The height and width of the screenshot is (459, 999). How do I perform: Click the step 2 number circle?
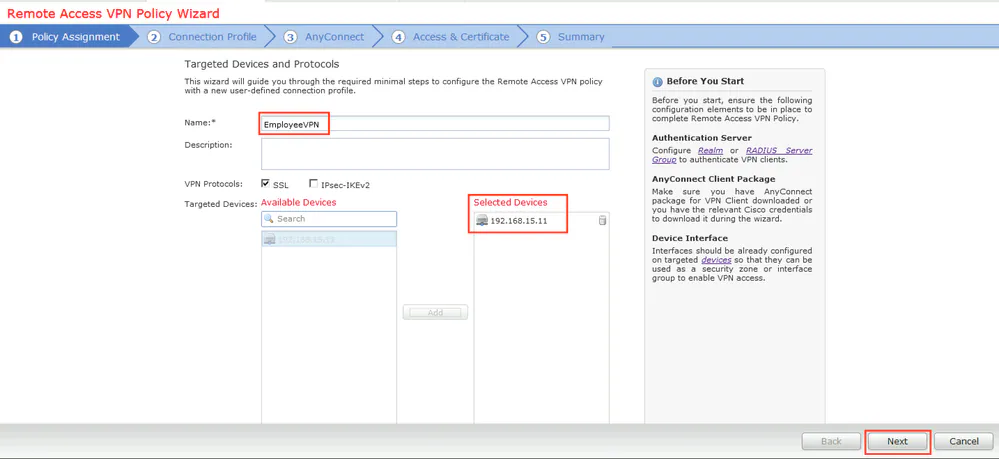point(154,37)
